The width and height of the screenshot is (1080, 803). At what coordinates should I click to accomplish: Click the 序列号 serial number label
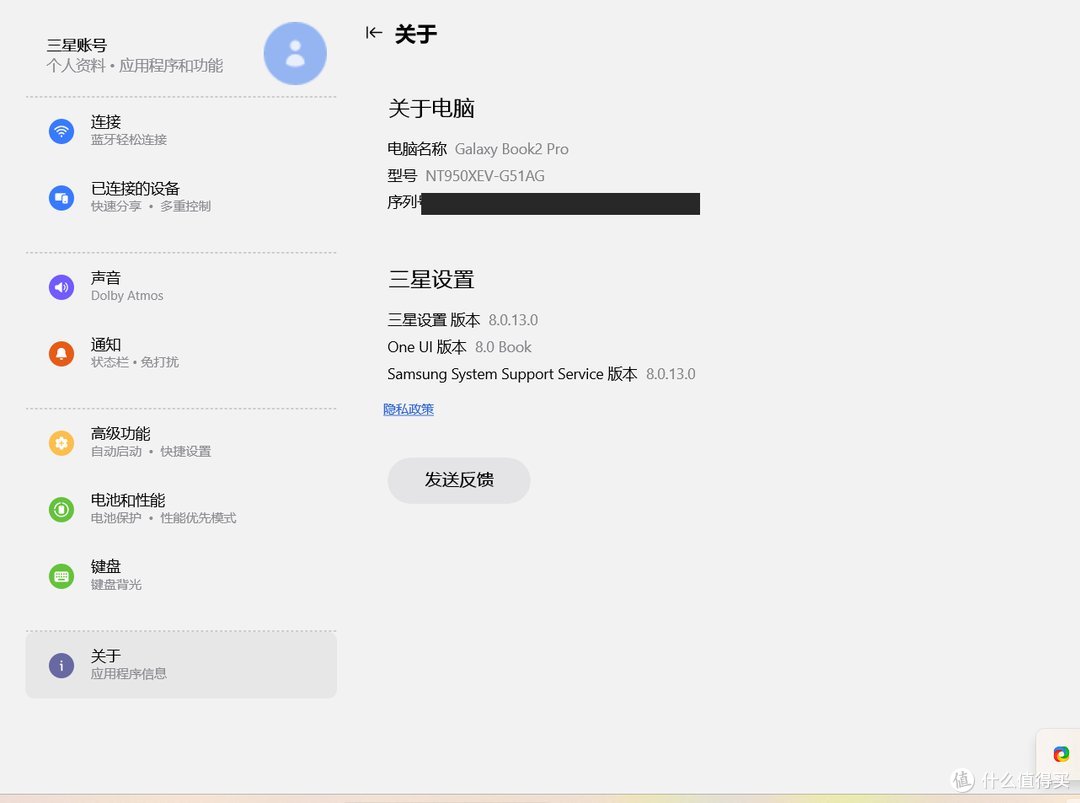click(404, 202)
